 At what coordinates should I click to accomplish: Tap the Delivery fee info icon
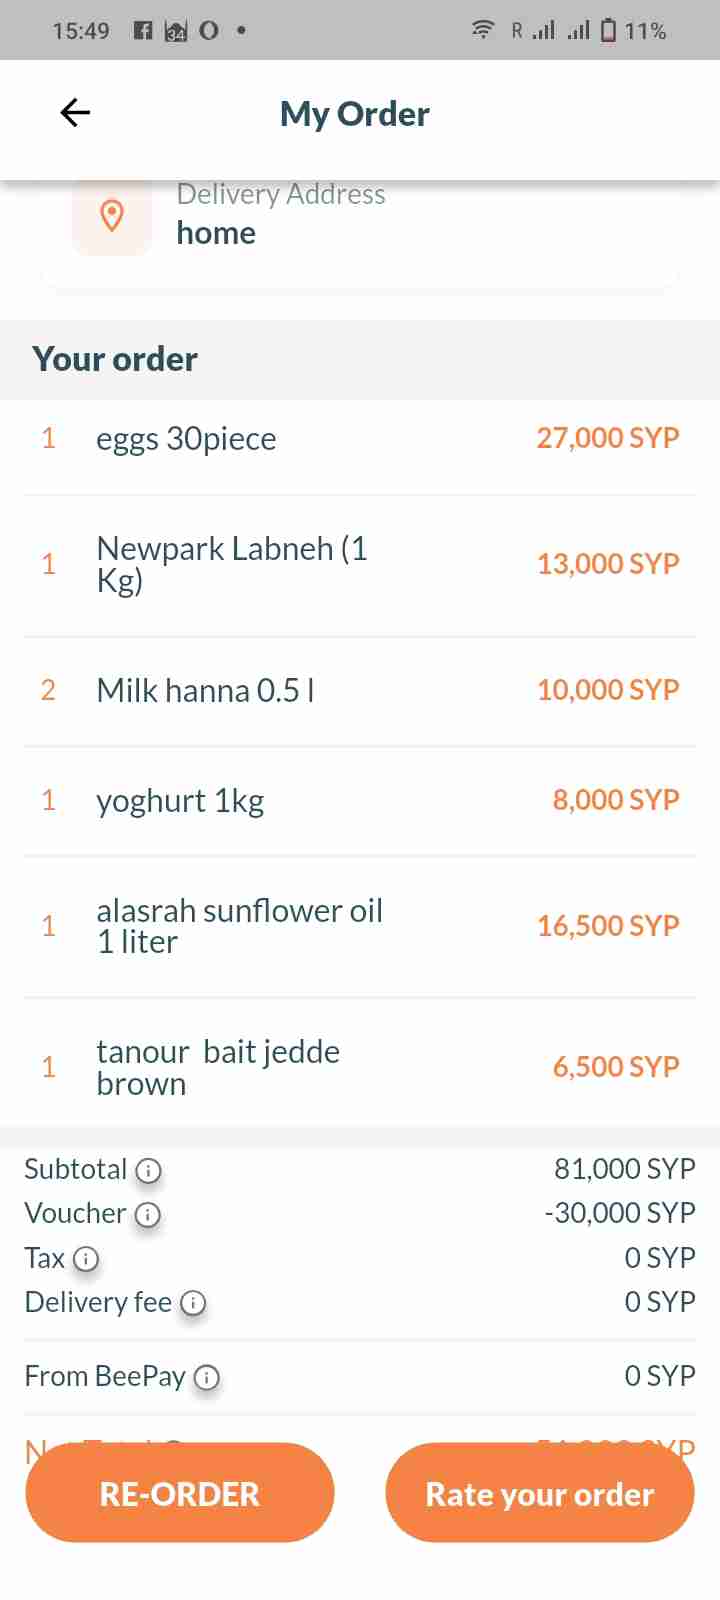click(193, 1302)
